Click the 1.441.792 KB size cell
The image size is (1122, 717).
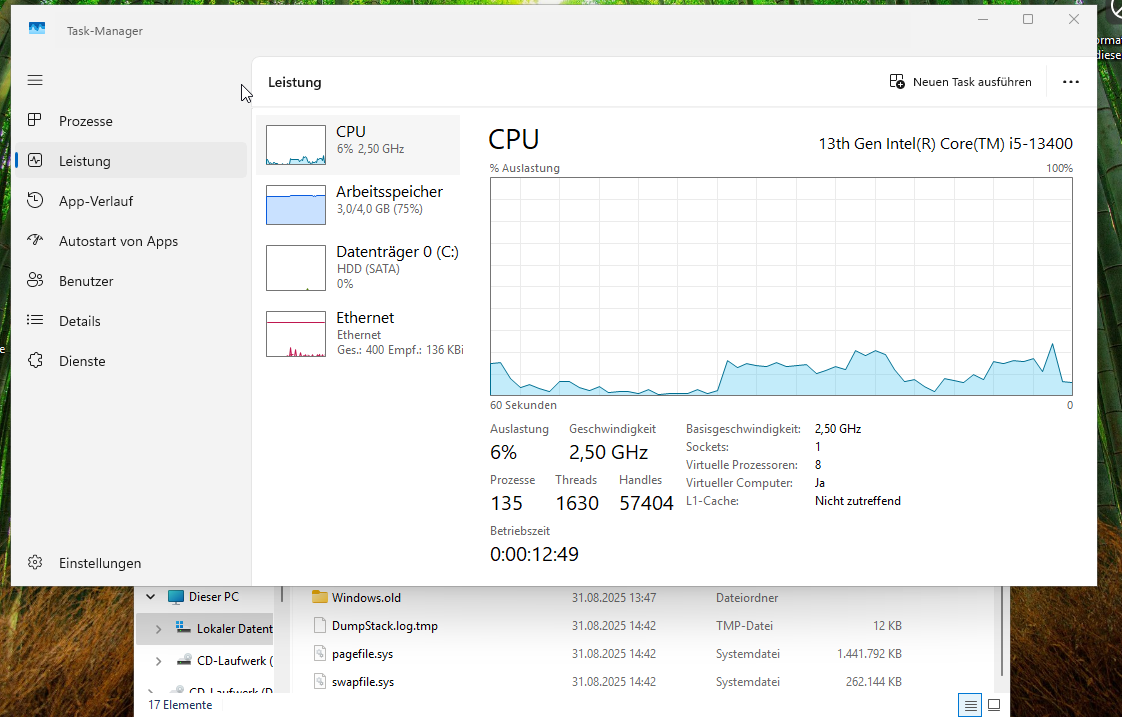pyautogui.click(x=869, y=653)
